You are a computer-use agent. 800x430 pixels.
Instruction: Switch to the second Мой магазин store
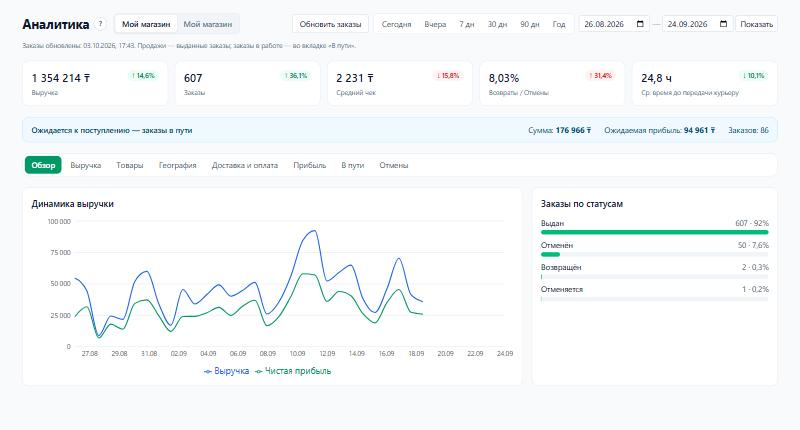[208, 24]
